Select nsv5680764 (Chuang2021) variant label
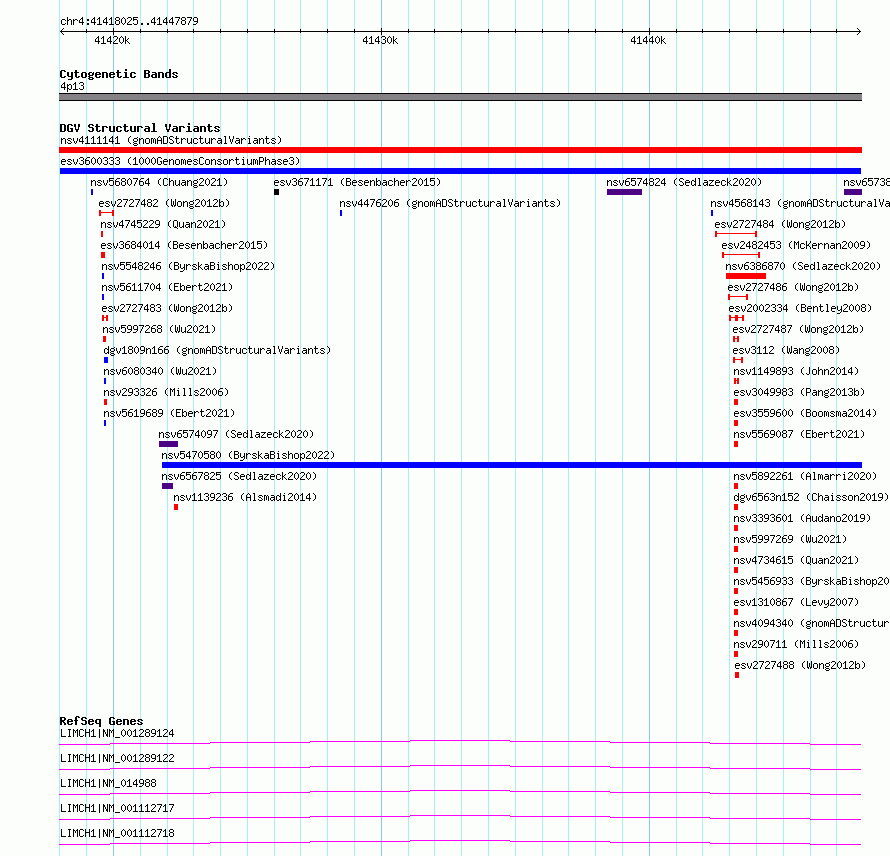This screenshot has height=856, width=890. click(x=159, y=182)
